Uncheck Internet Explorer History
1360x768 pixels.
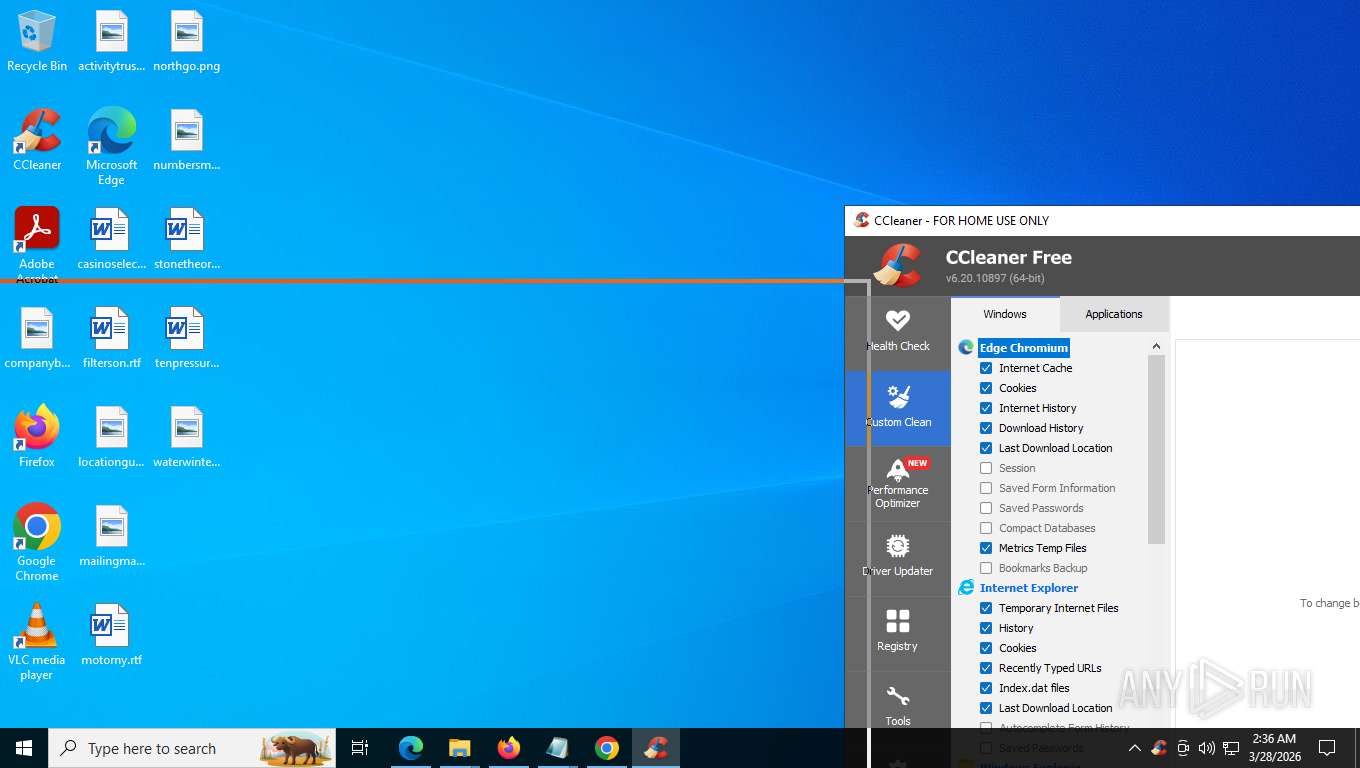(x=986, y=628)
